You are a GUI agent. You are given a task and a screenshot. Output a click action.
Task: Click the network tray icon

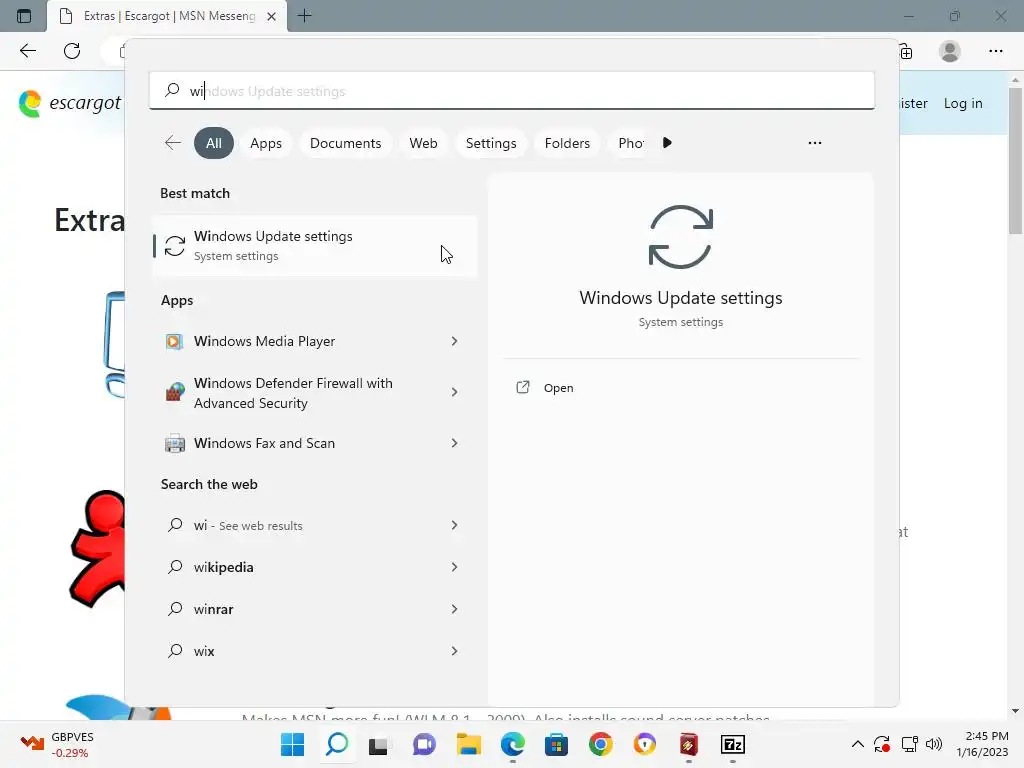(909, 744)
